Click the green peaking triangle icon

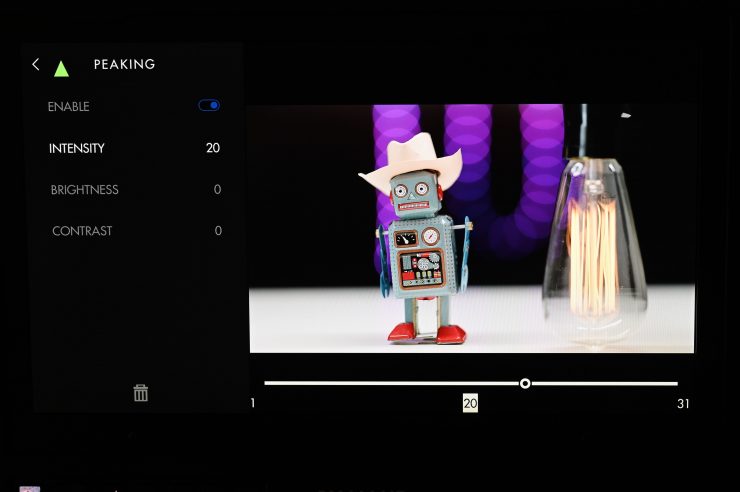point(61,69)
